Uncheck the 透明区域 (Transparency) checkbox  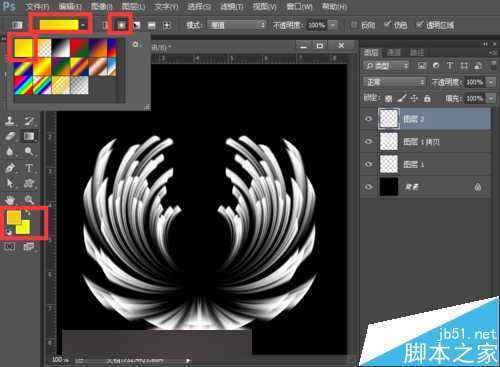(419, 24)
